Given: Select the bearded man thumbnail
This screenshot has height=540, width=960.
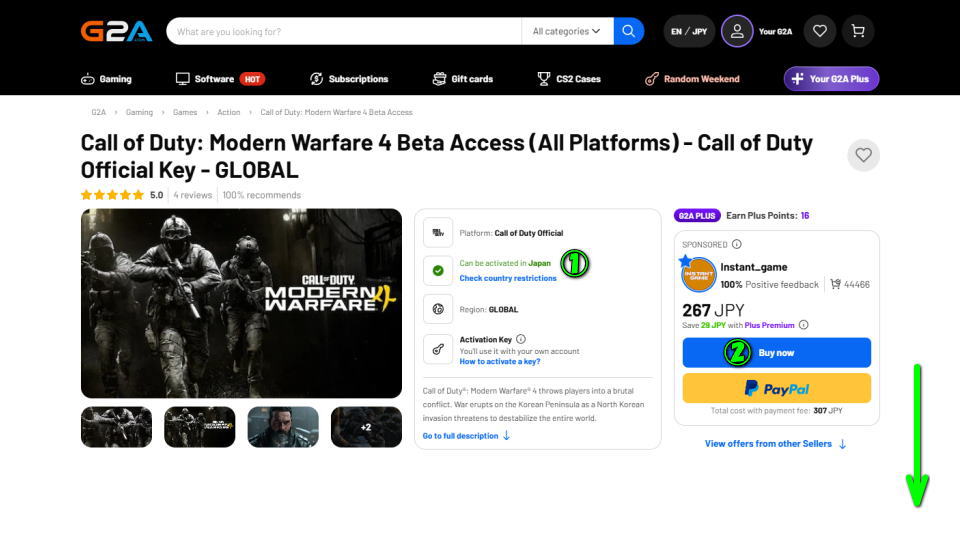Looking at the screenshot, I should (283, 427).
